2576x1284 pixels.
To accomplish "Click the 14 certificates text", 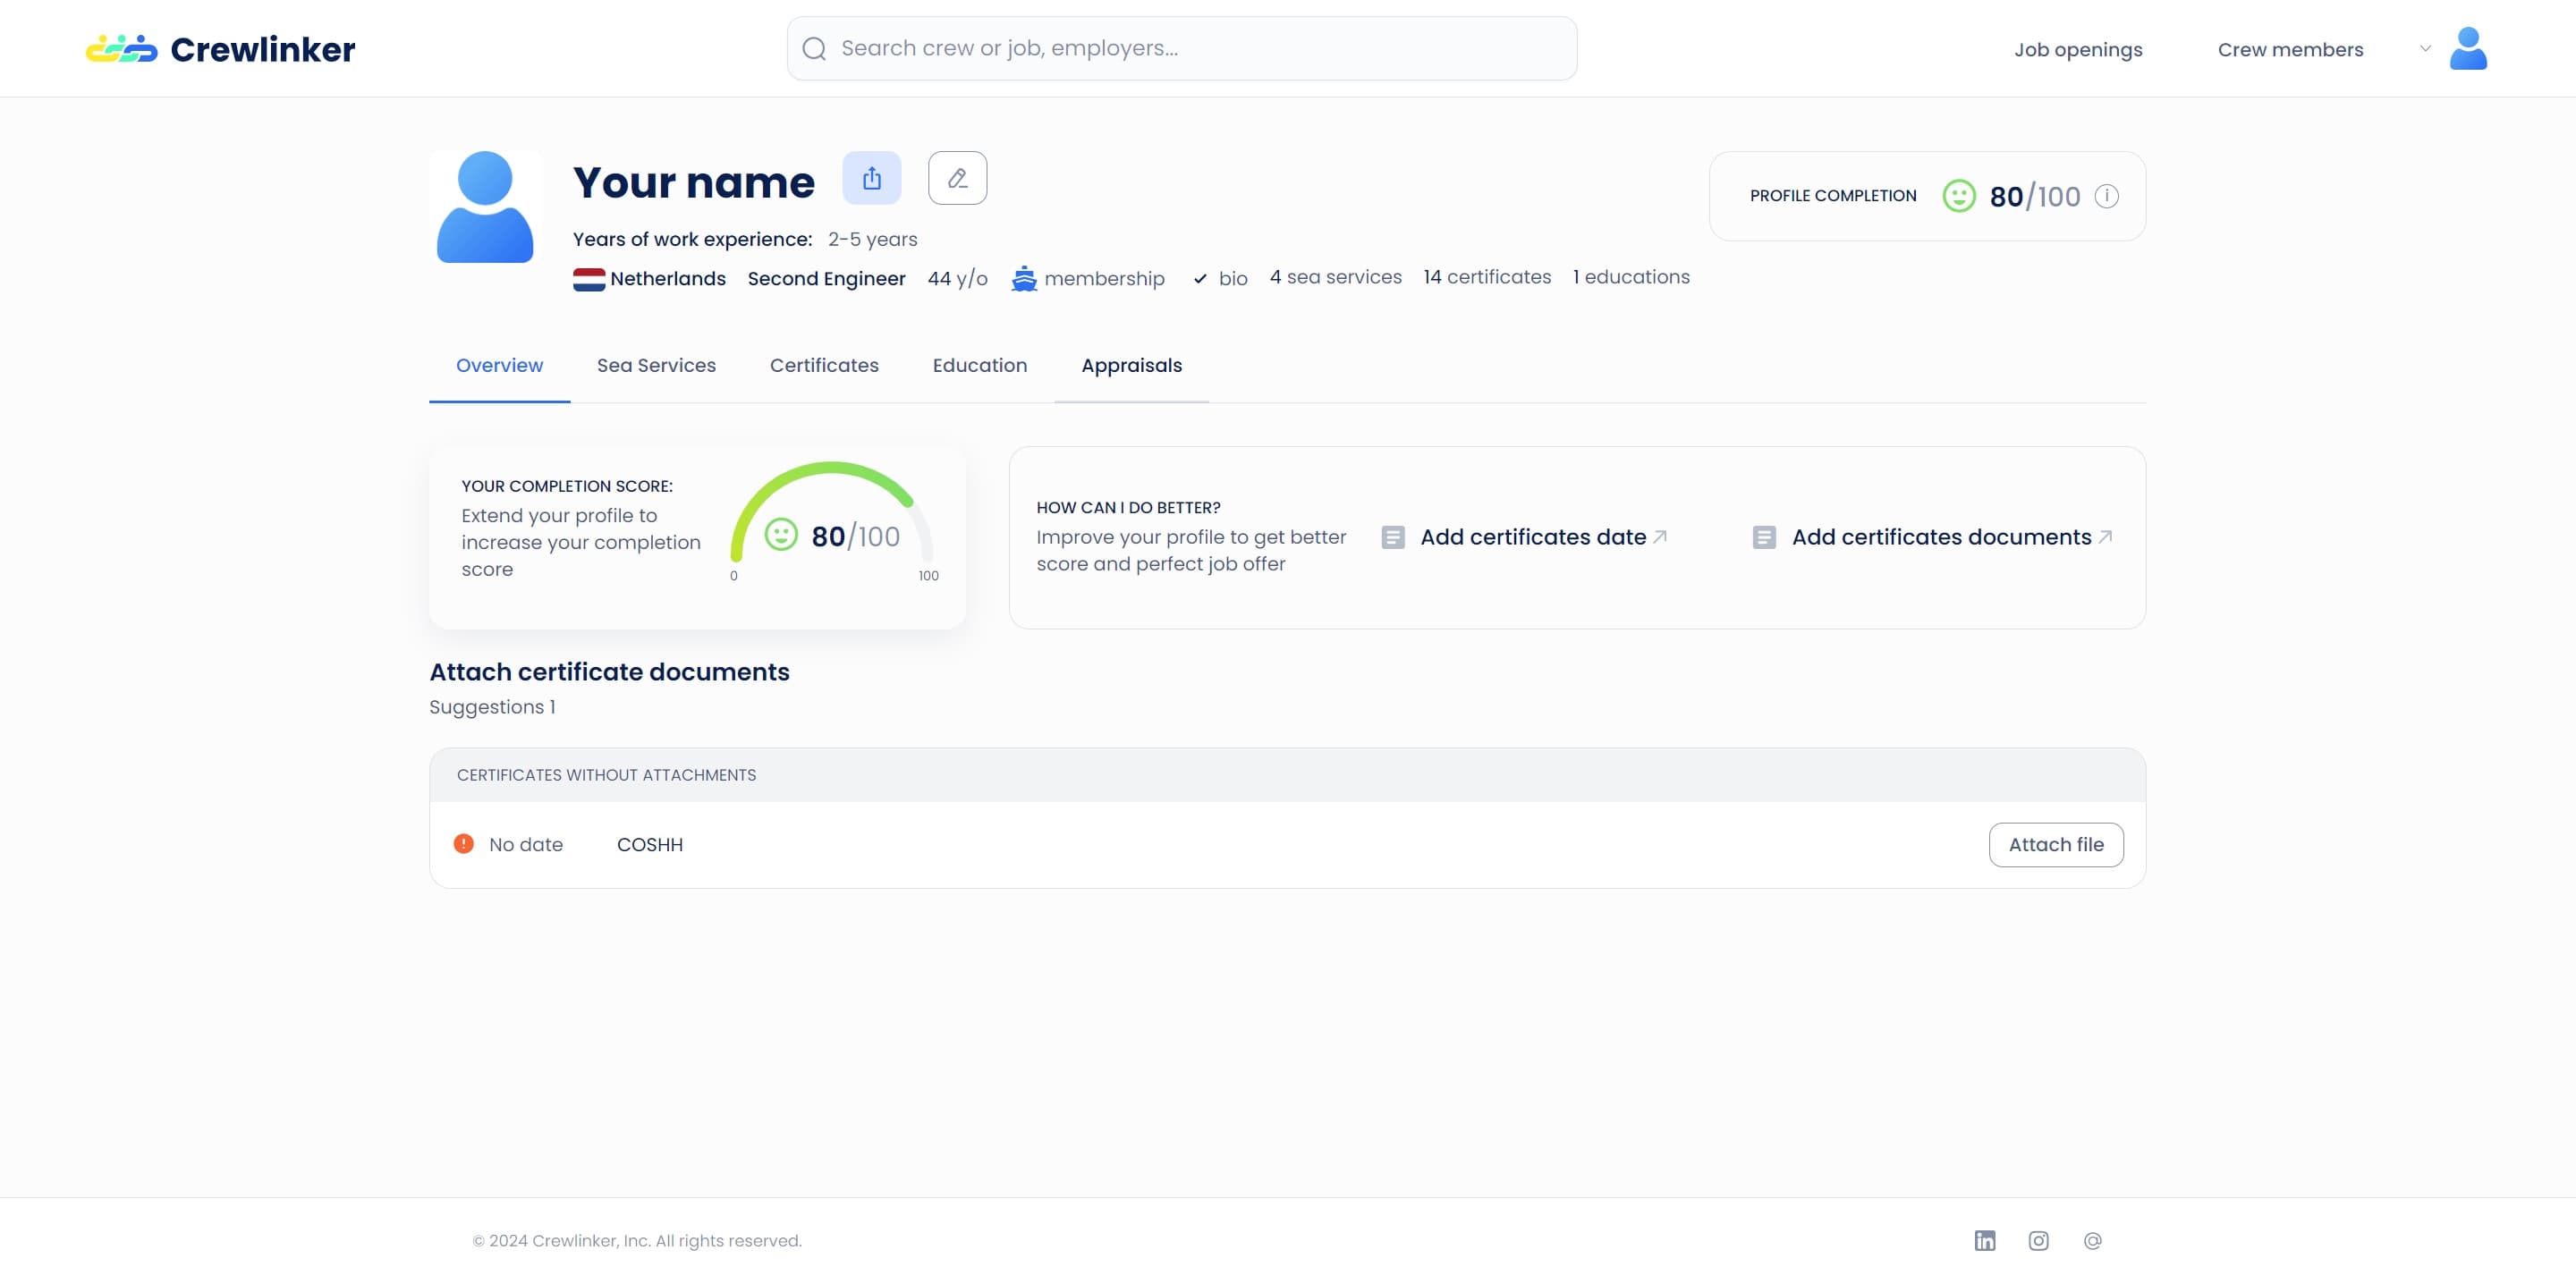I will [x=1487, y=277].
